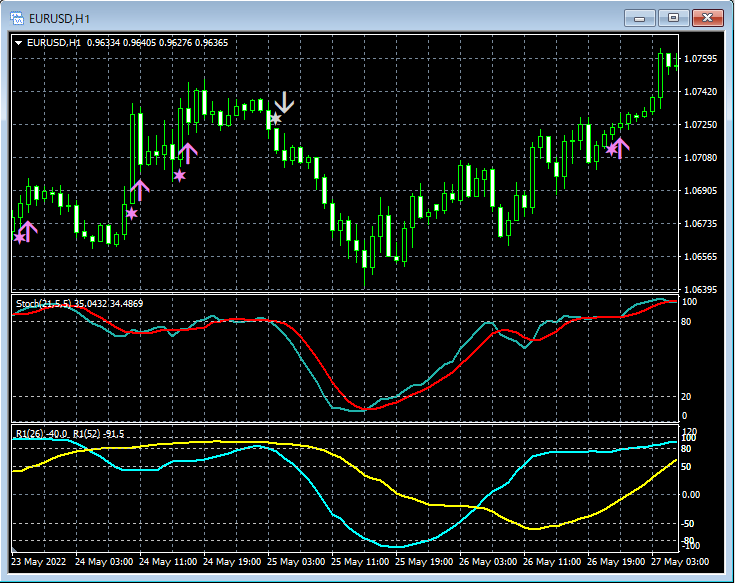Select the grey star beside the down arrow

point(276,118)
